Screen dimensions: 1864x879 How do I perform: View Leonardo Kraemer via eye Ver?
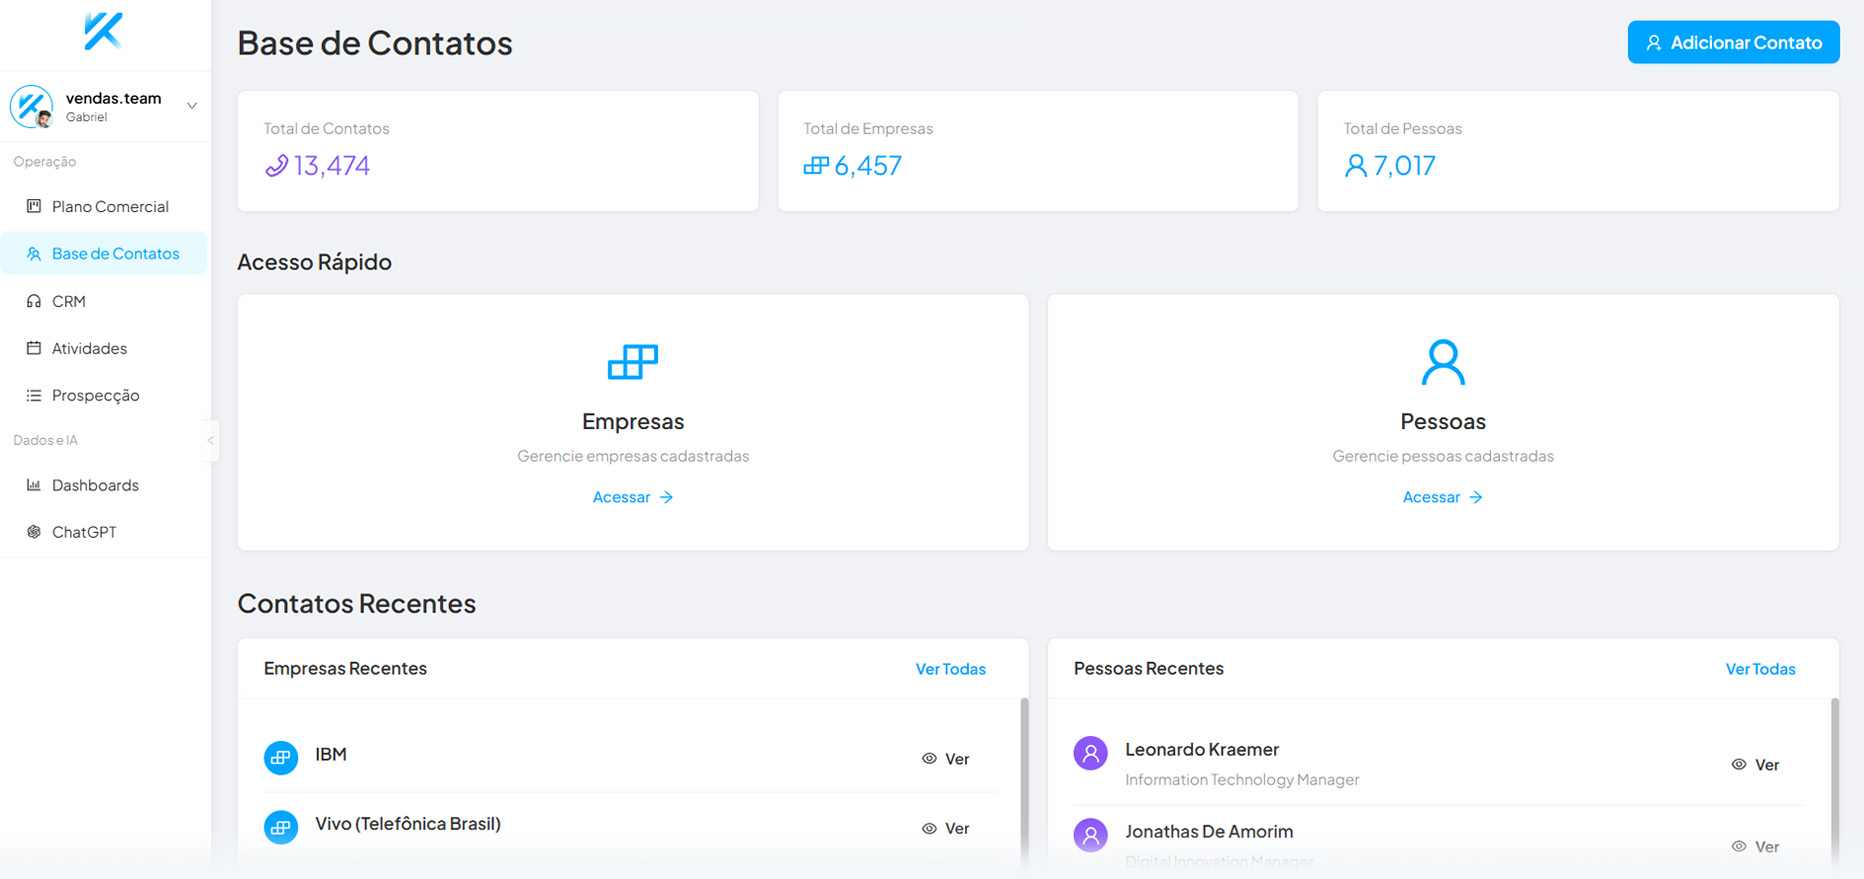point(1755,765)
